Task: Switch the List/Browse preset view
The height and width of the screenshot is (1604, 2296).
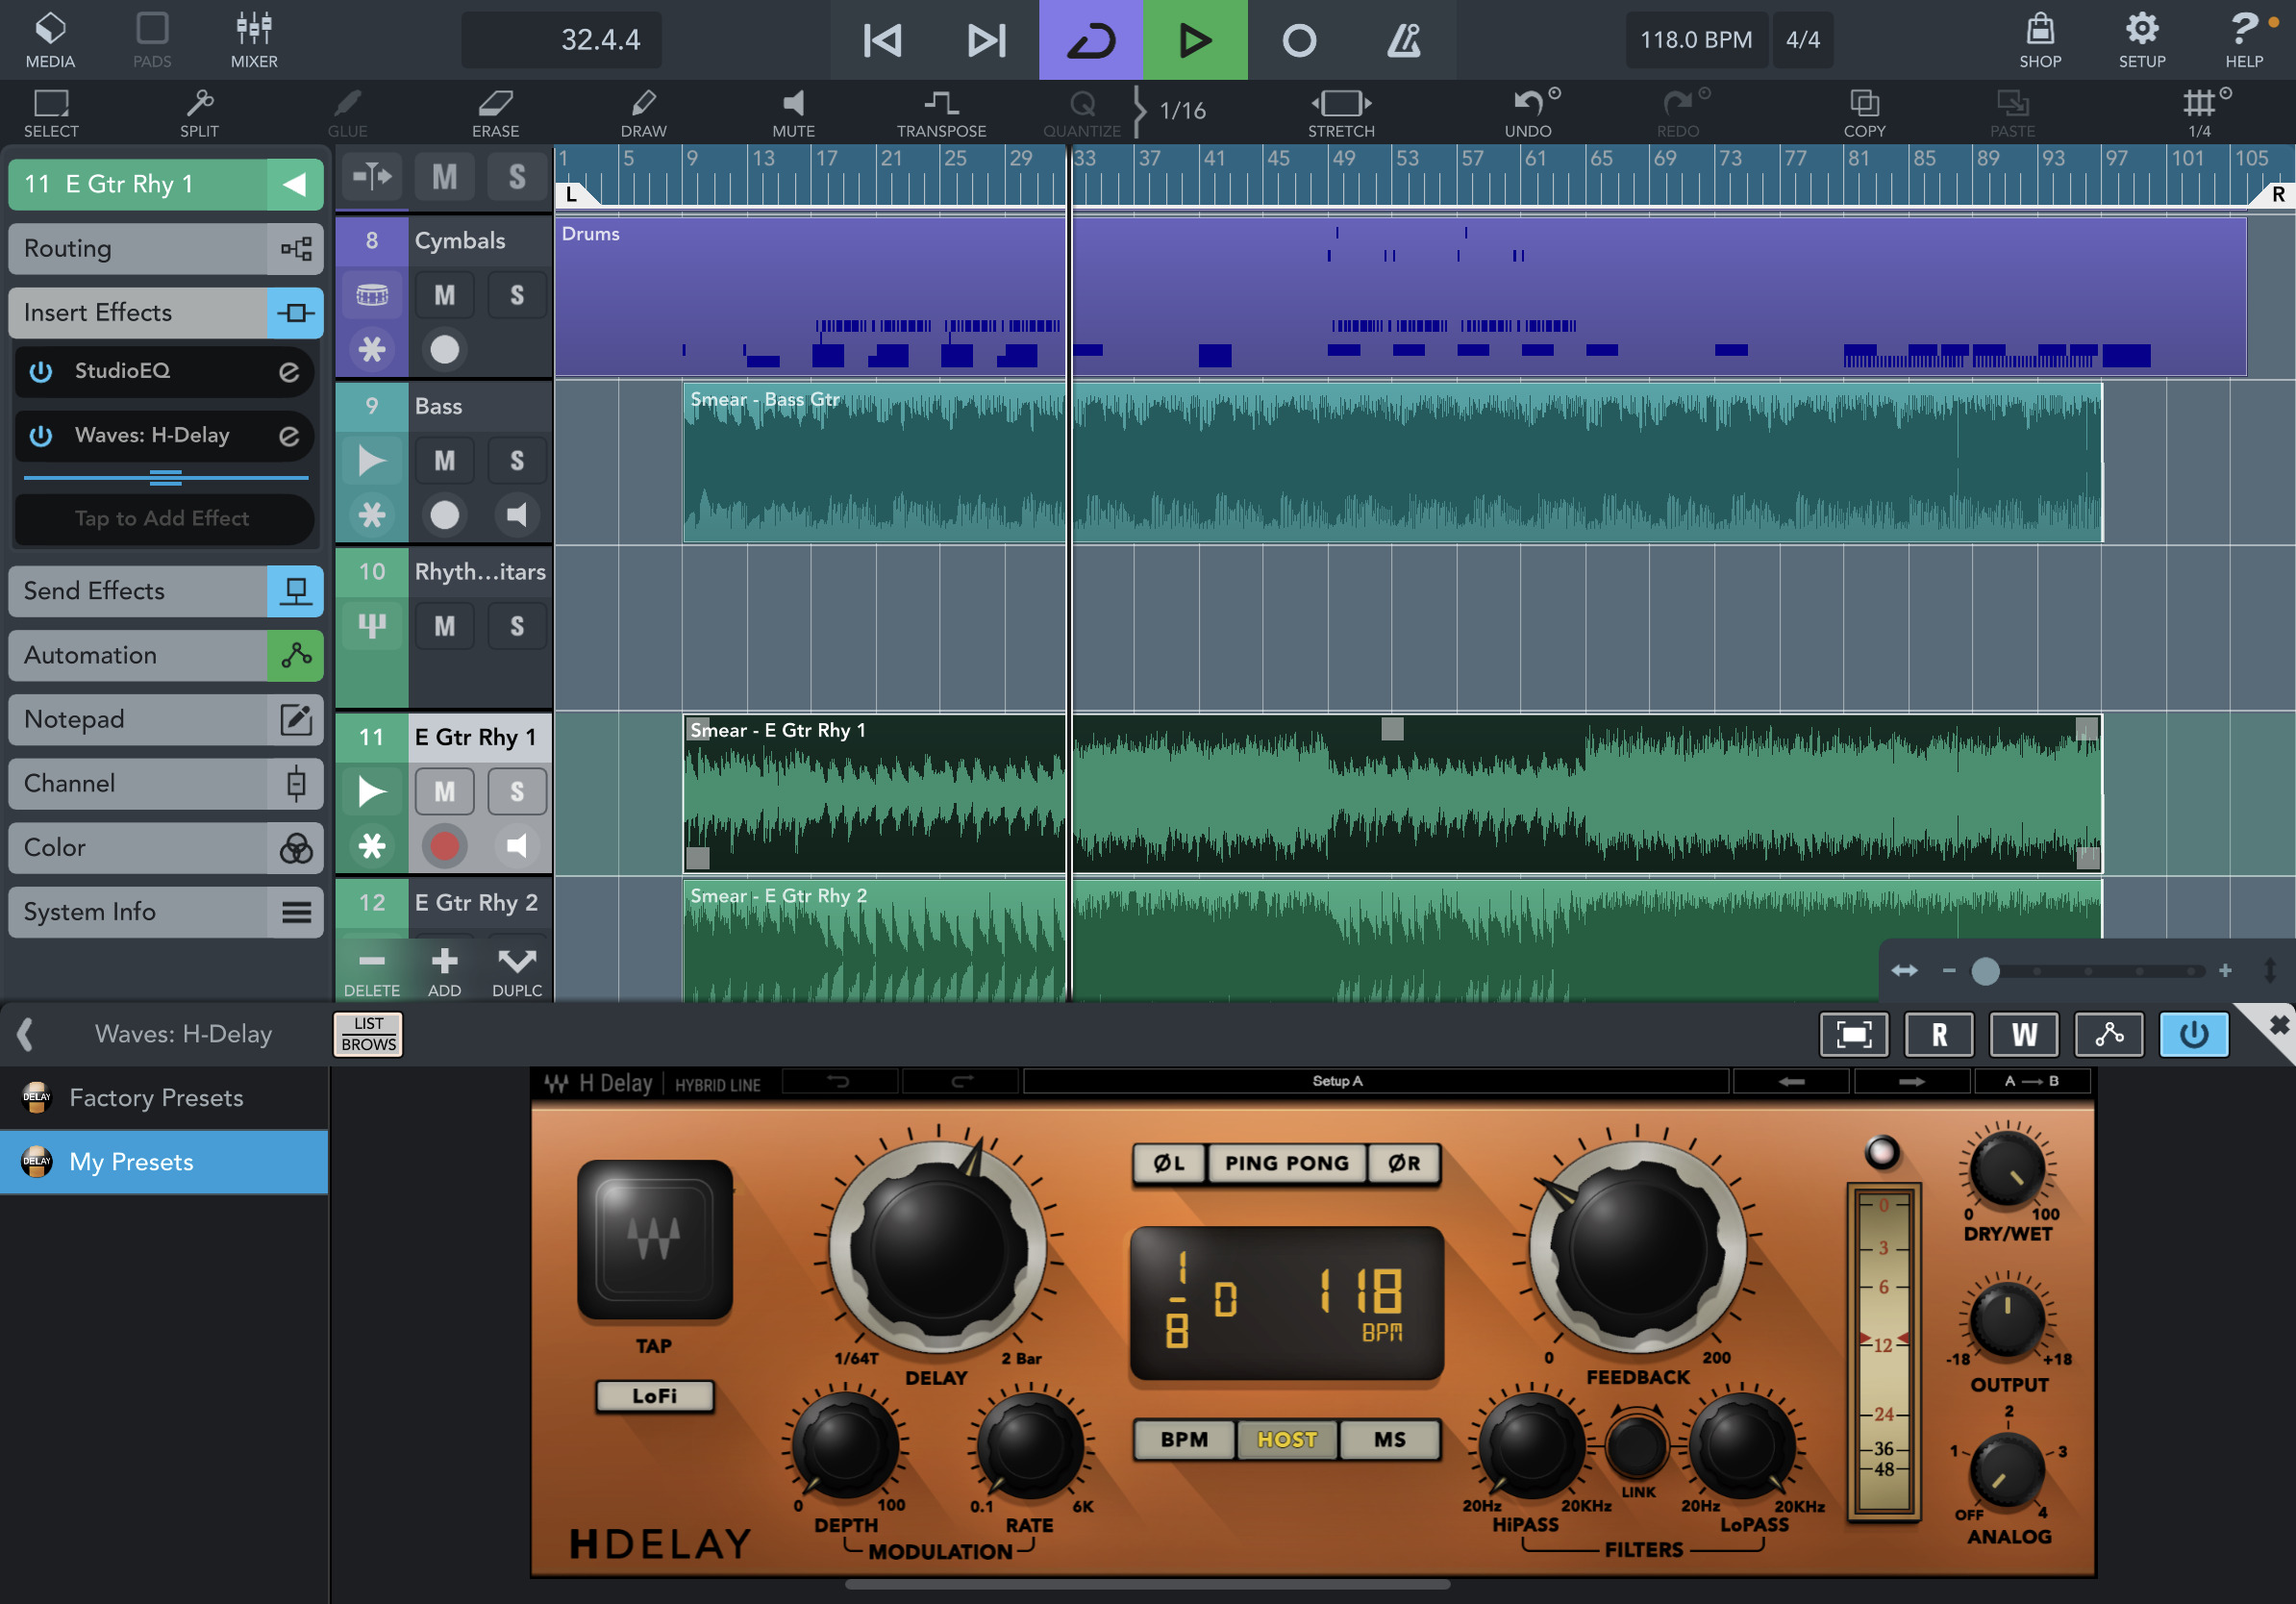Action: pyautogui.click(x=368, y=1034)
